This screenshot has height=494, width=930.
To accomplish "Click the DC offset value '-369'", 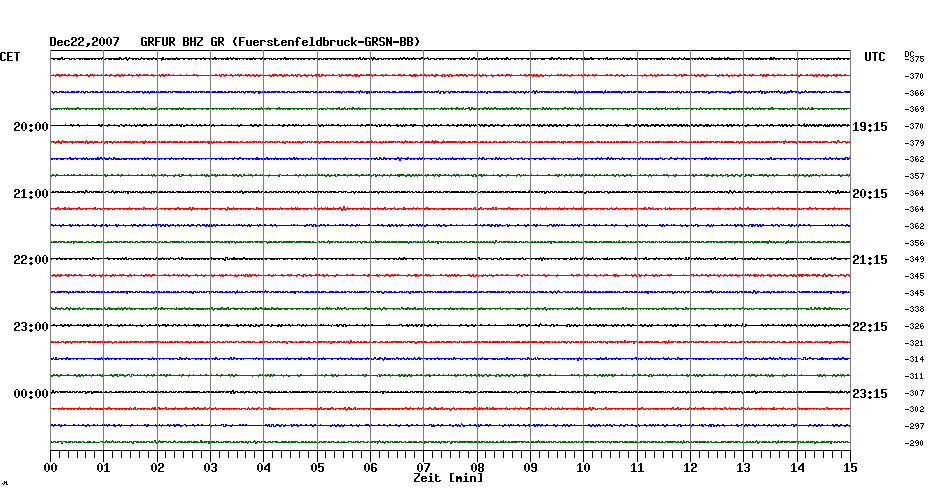I will click(x=915, y=110).
